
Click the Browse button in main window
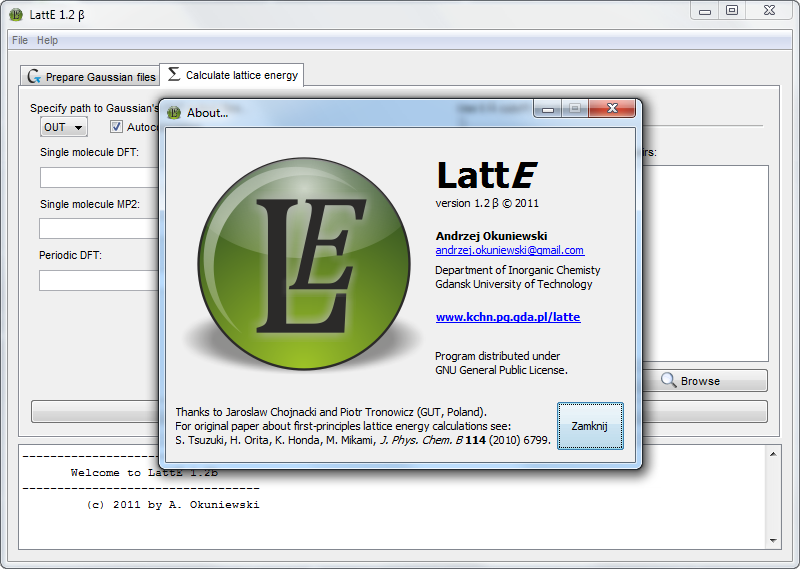705,381
